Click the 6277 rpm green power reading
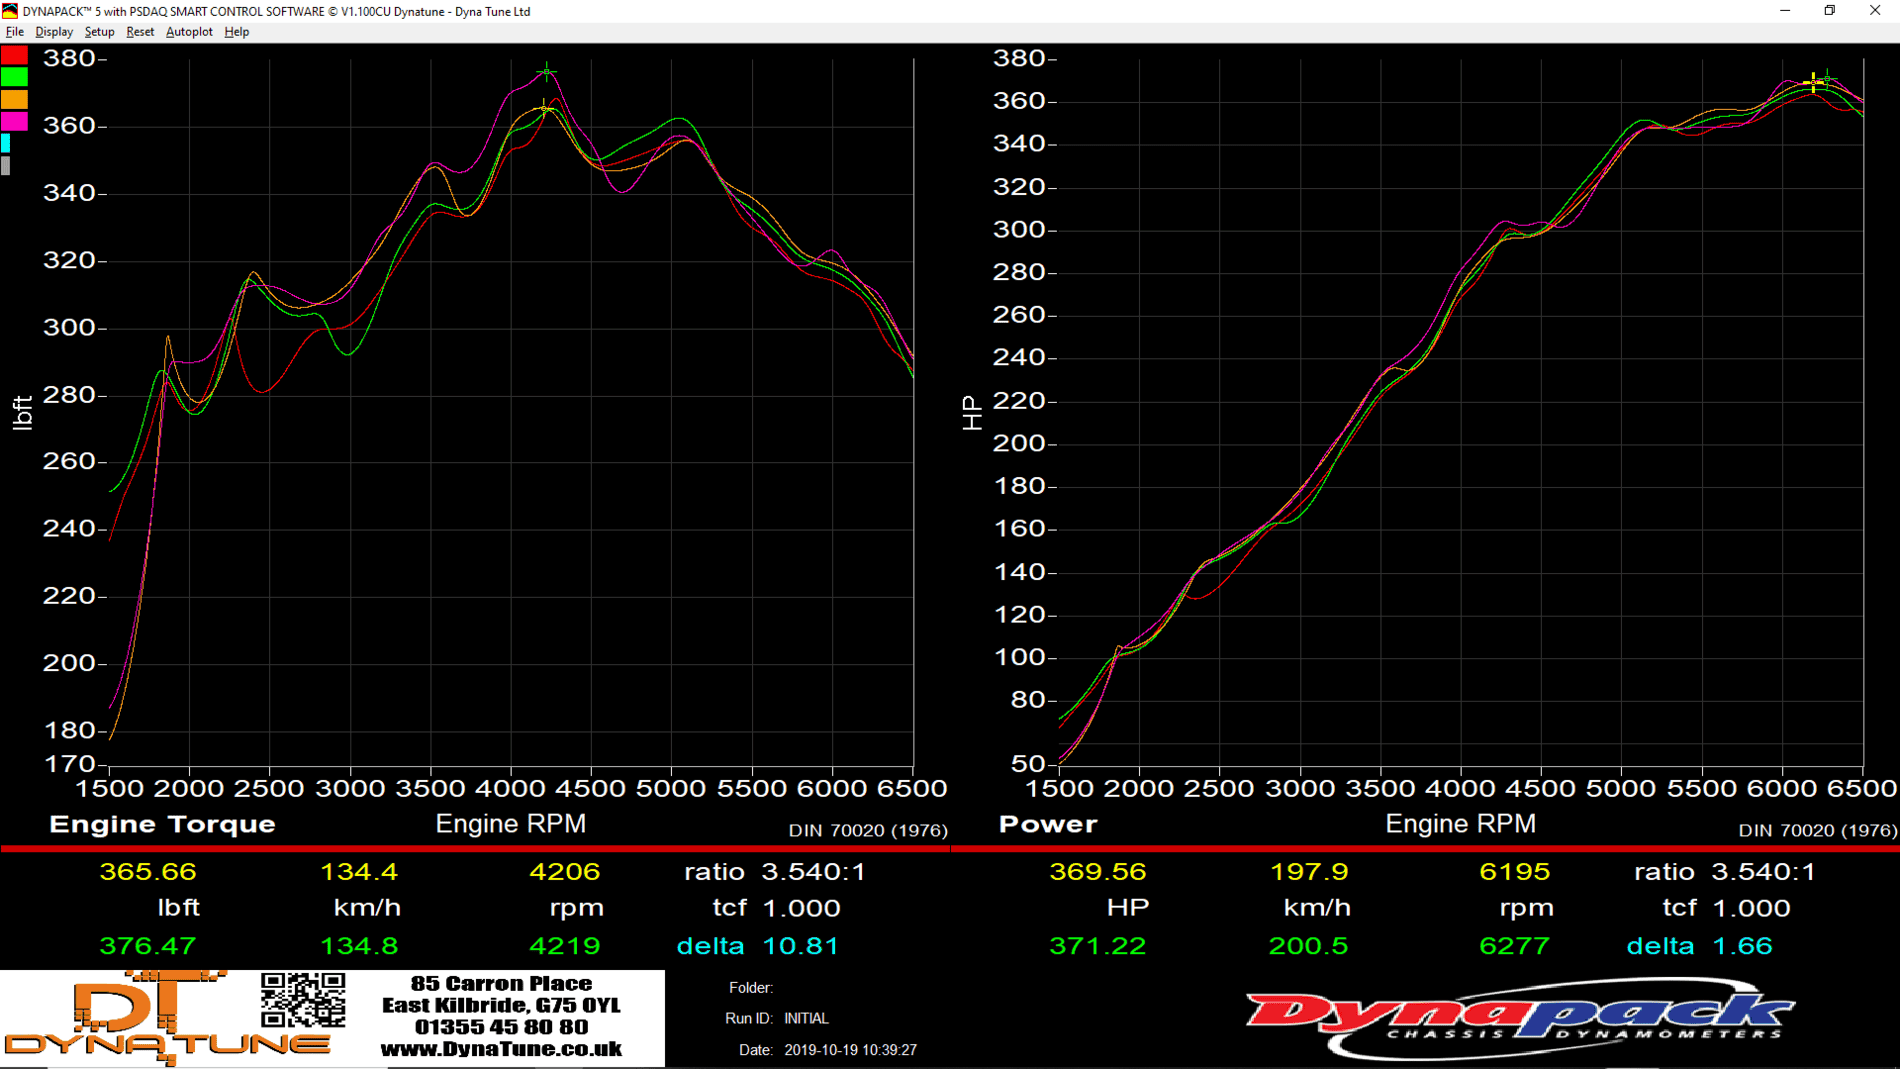The height and width of the screenshot is (1069, 1900). coord(1515,946)
